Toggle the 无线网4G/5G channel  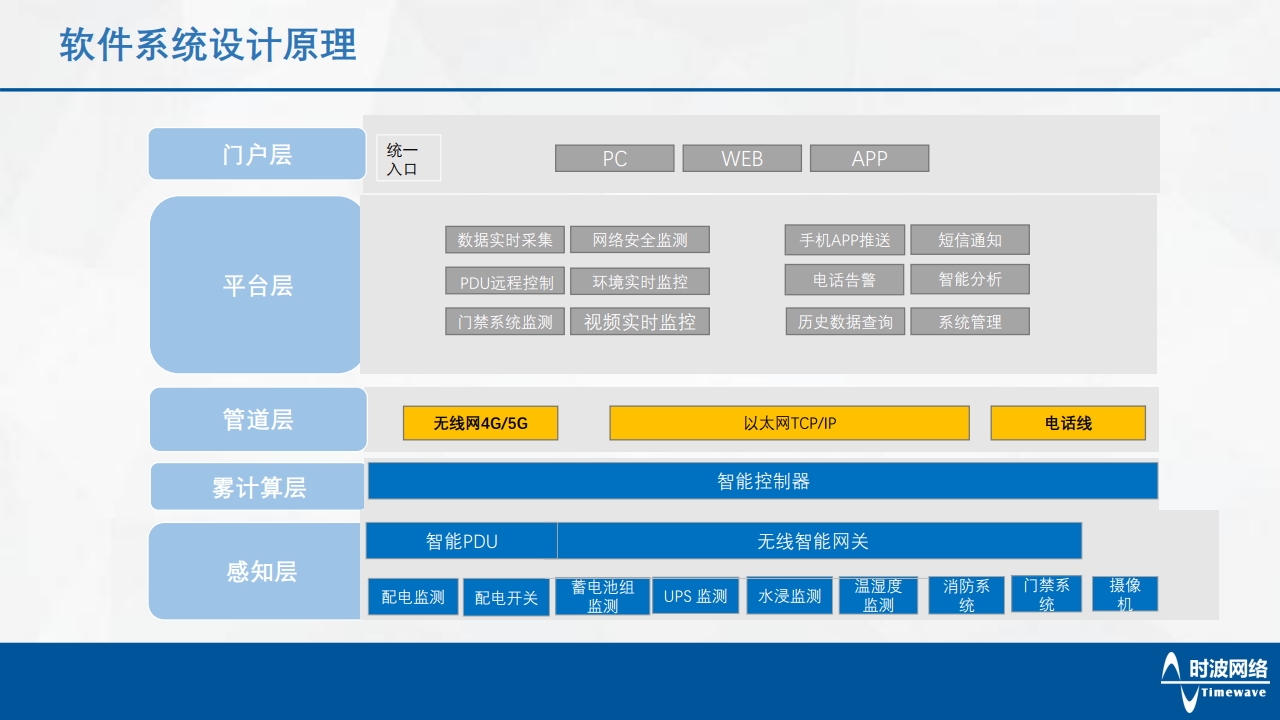pos(480,423)
